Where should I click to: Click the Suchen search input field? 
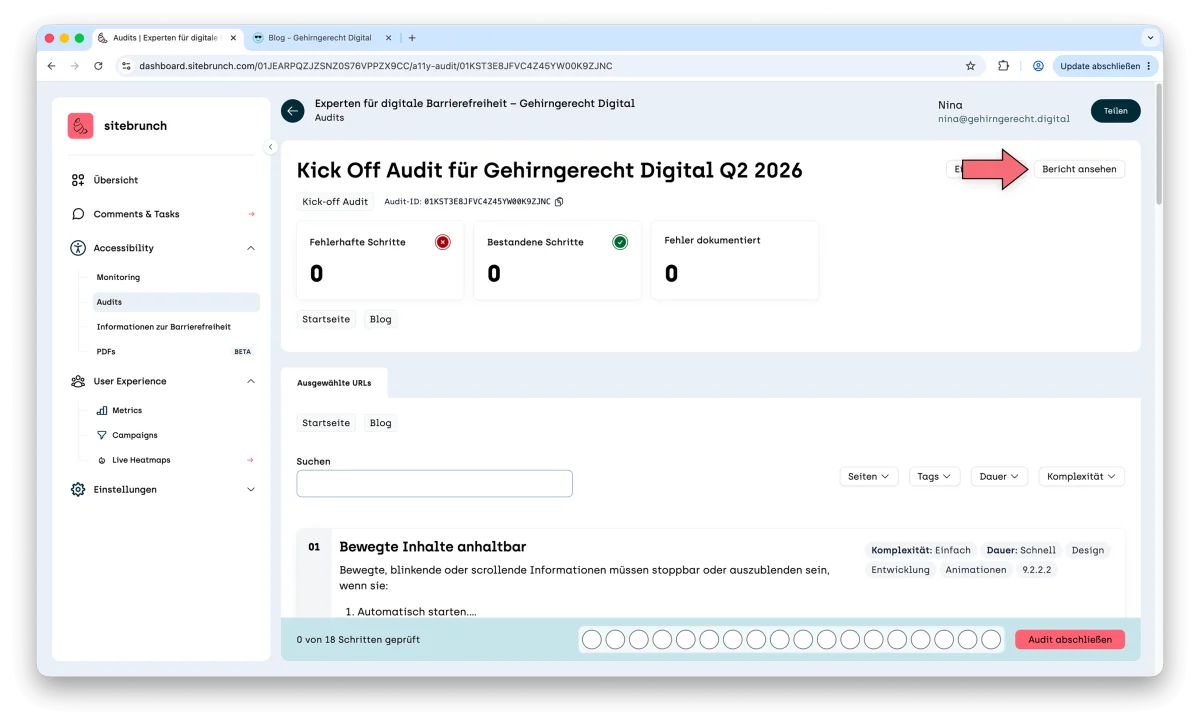(x=435, y=484)
